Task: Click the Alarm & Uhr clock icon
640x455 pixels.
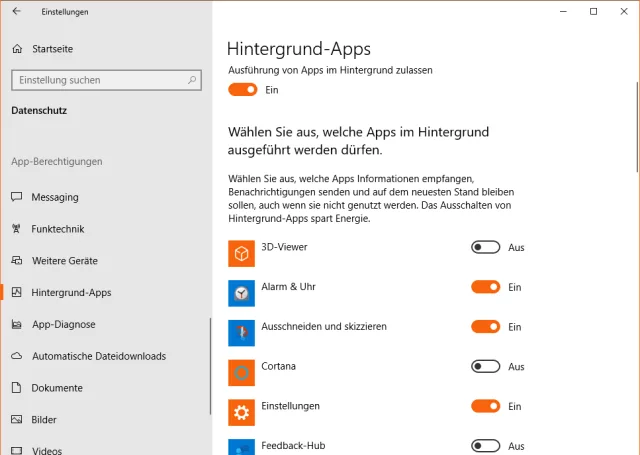Action: pyautogui.click(x=242, y=293)
